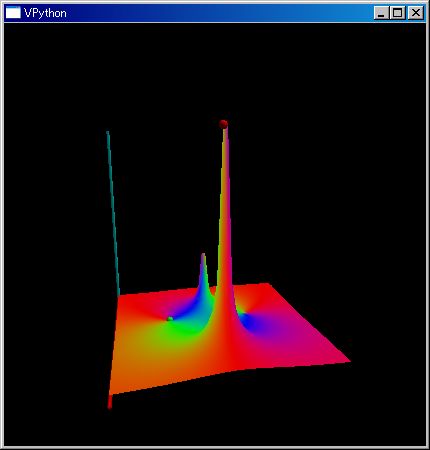Image resolution: width=430 pixels, height=450 pixels.
Task: Close the VPython window
Action: tap(416, 13)
